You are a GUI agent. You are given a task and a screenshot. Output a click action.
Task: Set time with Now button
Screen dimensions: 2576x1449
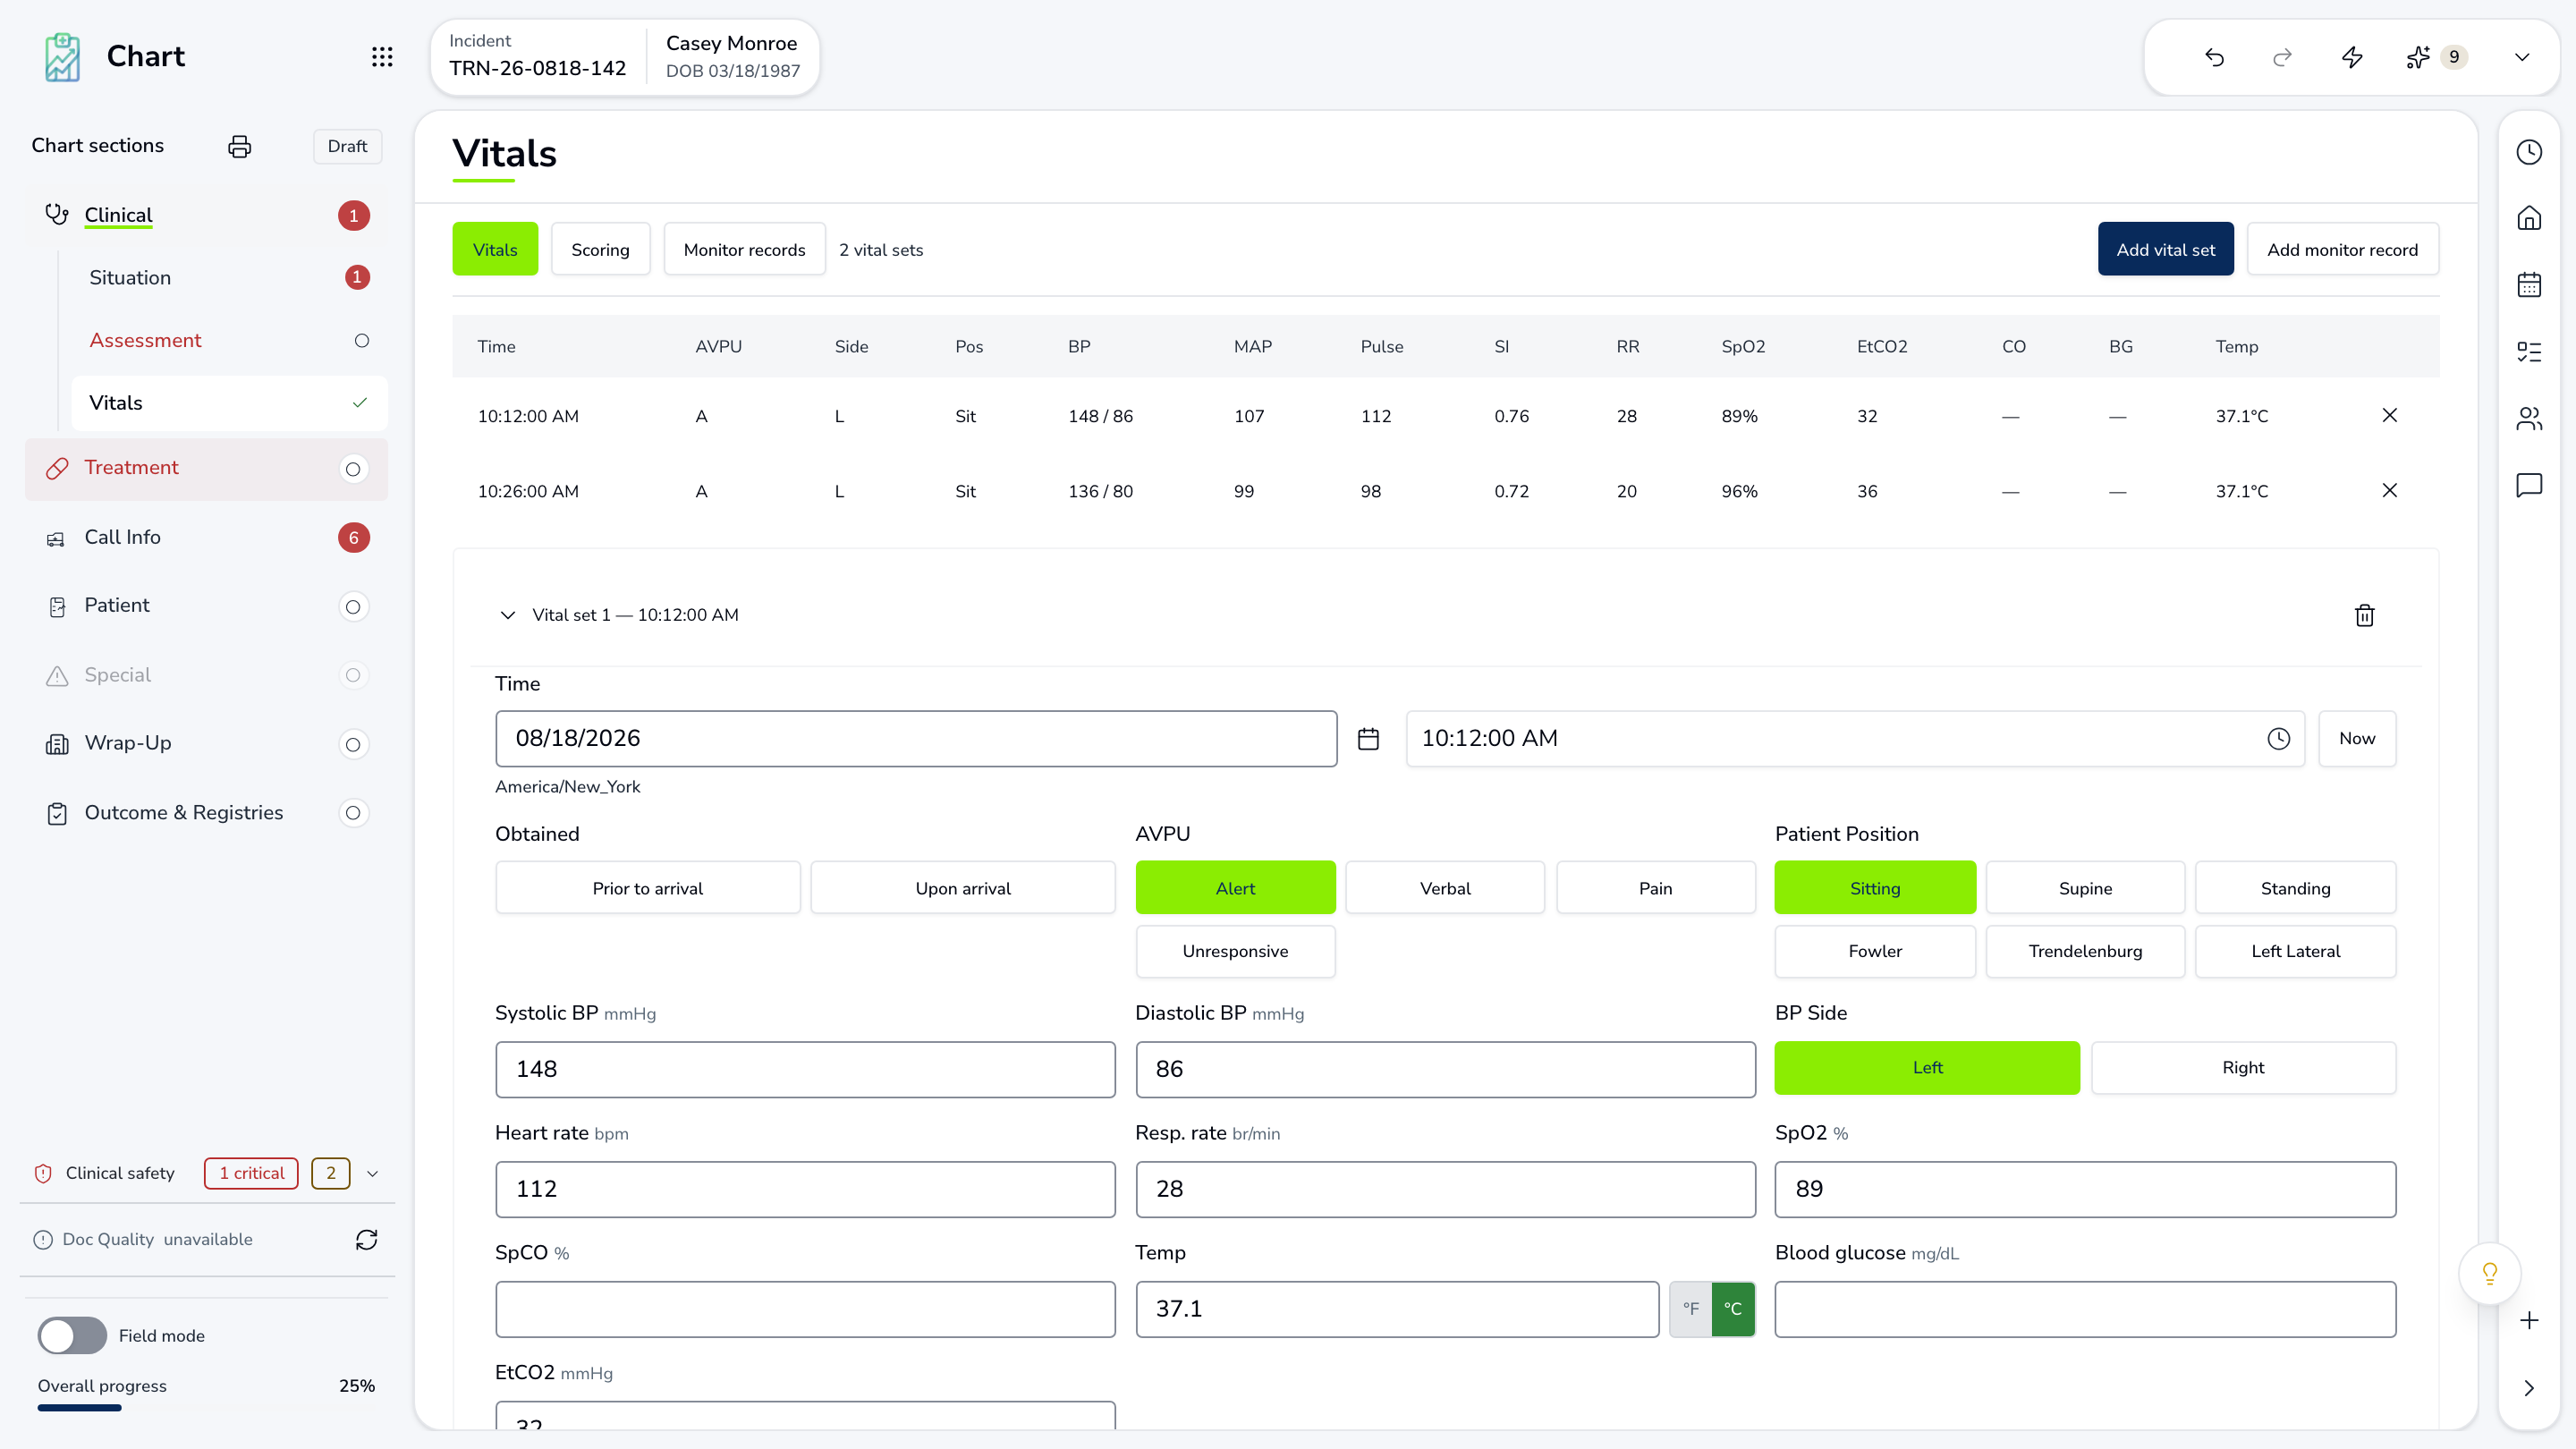[x=2357, y=739]
